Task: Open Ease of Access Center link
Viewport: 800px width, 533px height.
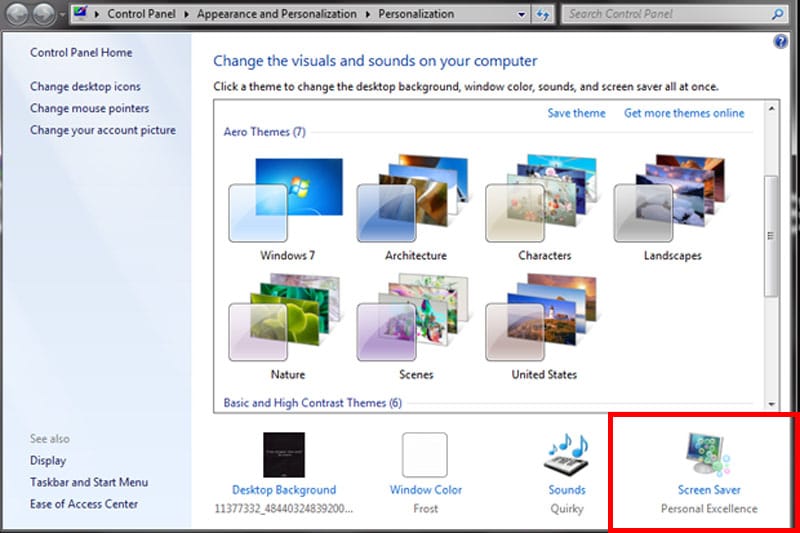Action: point(84,504)
